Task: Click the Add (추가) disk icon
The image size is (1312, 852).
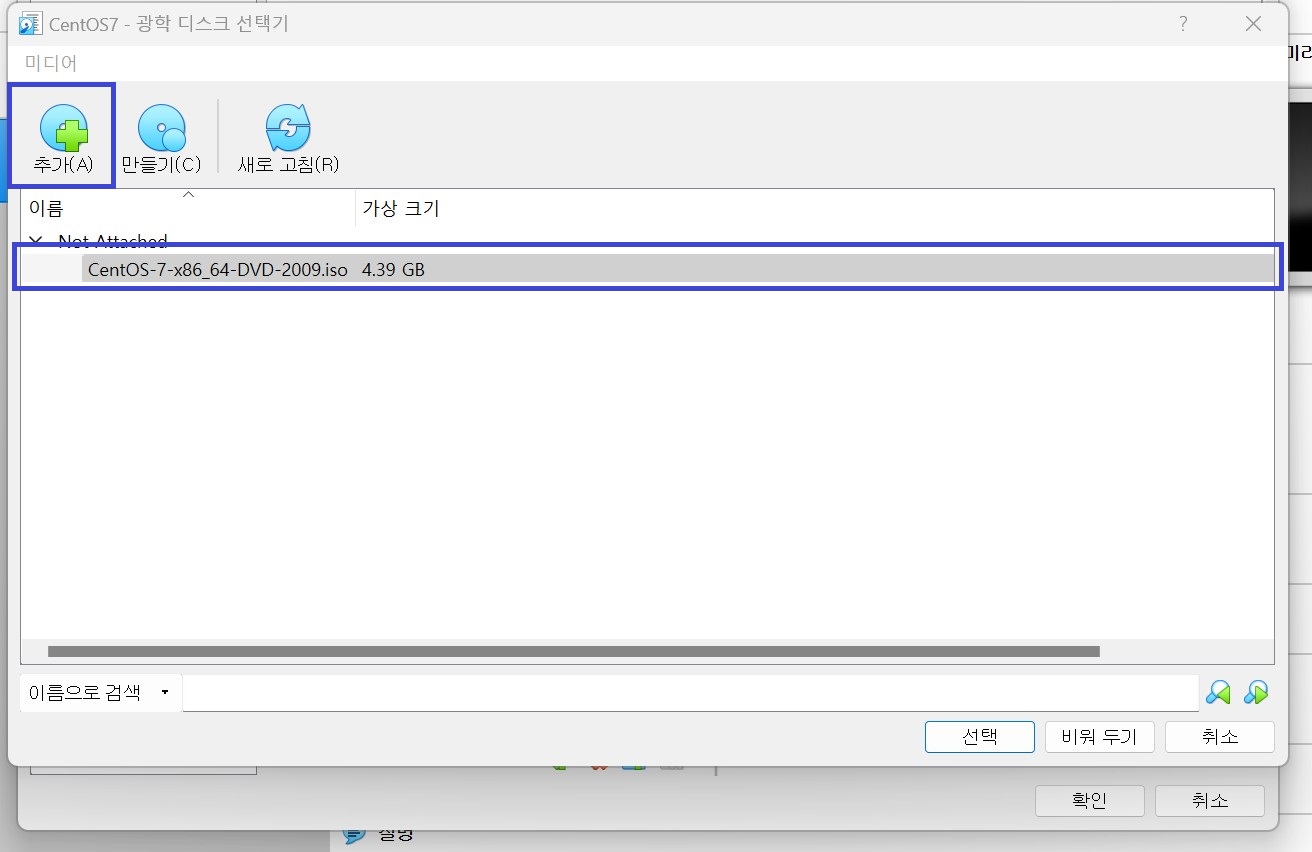Action: [63, 128]
